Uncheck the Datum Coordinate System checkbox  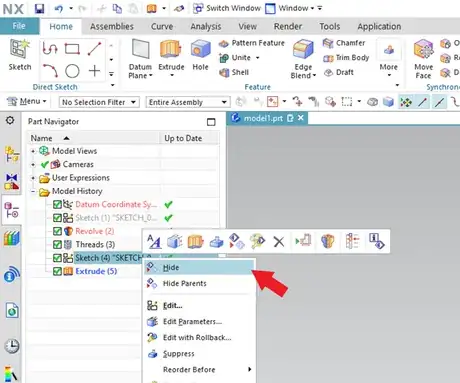coord(57,204)
